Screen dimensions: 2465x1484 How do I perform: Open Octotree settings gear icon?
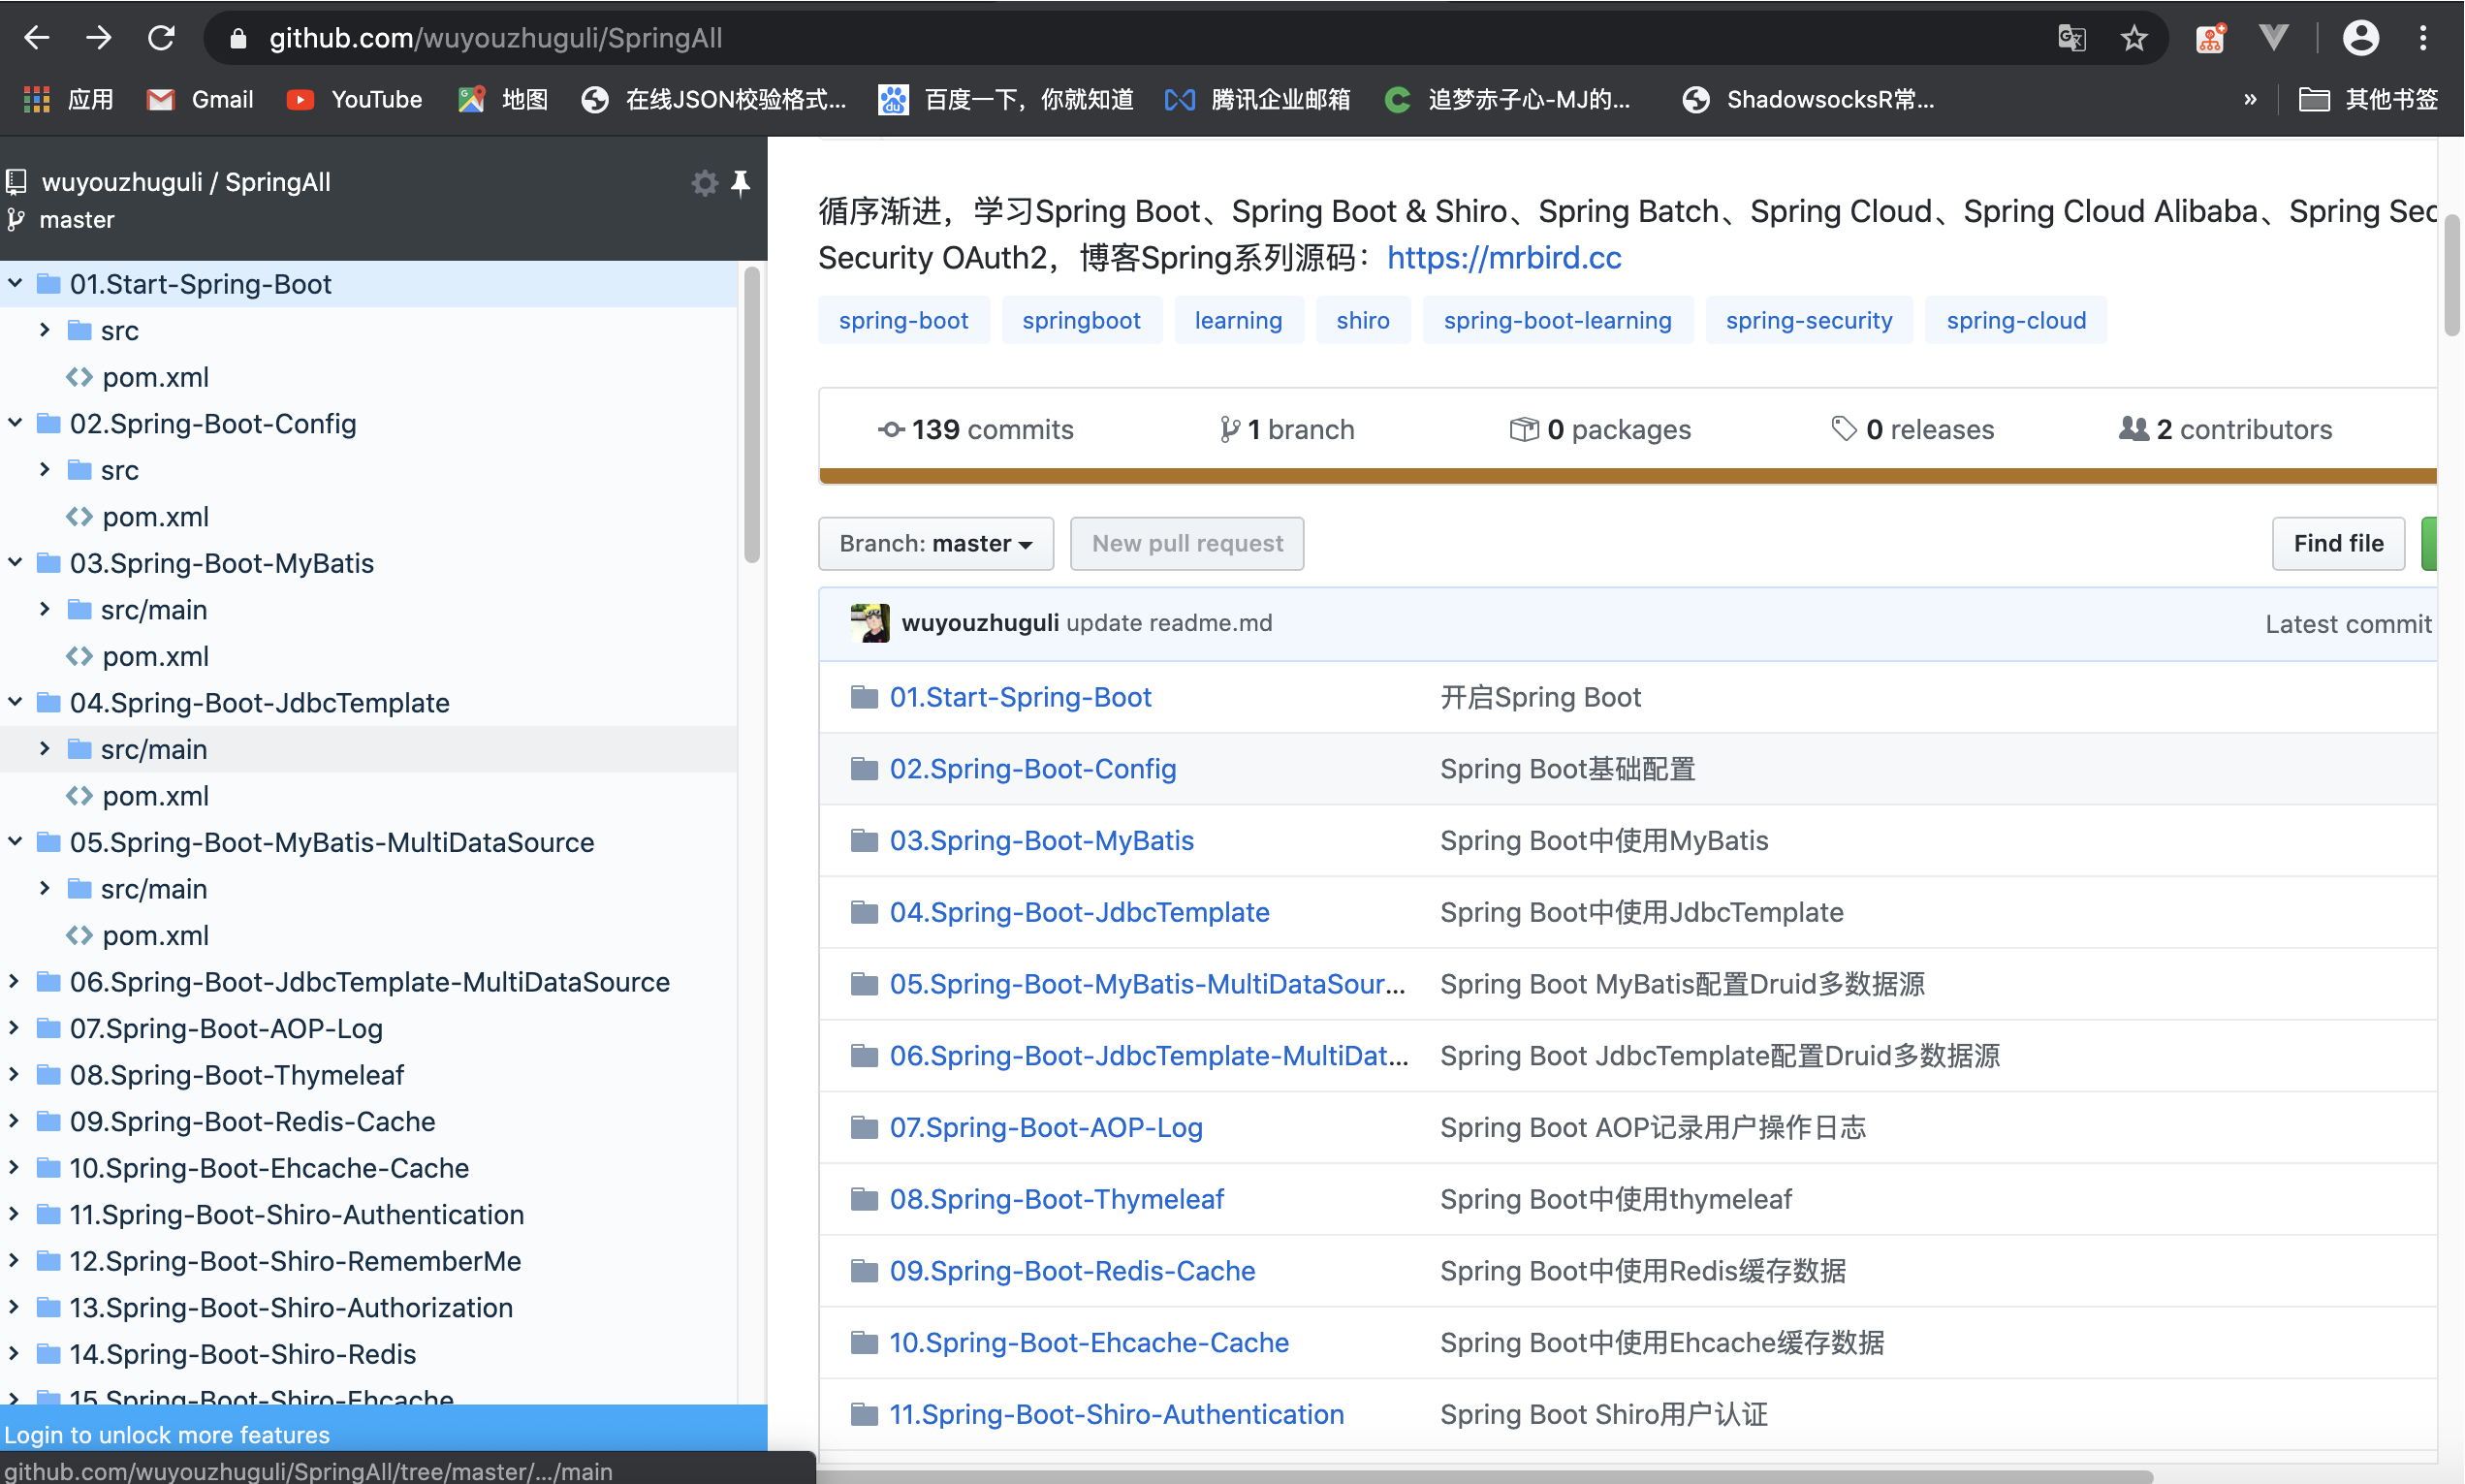click(705, 183)
